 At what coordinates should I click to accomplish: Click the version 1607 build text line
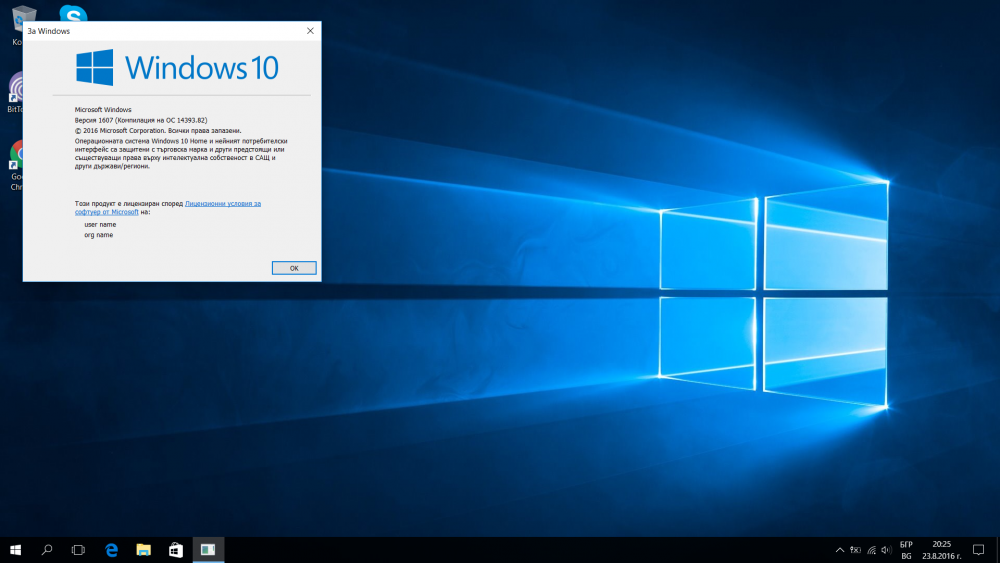point(141,120)
